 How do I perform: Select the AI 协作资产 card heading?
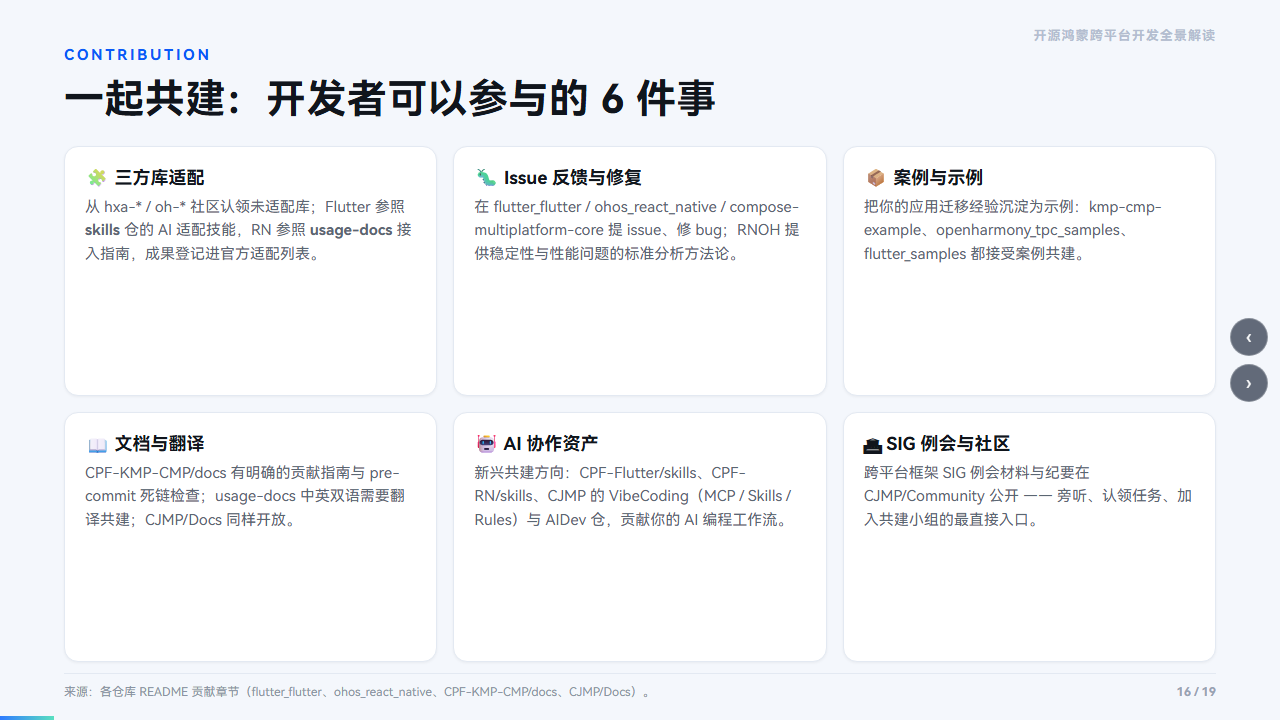point(551,444)
